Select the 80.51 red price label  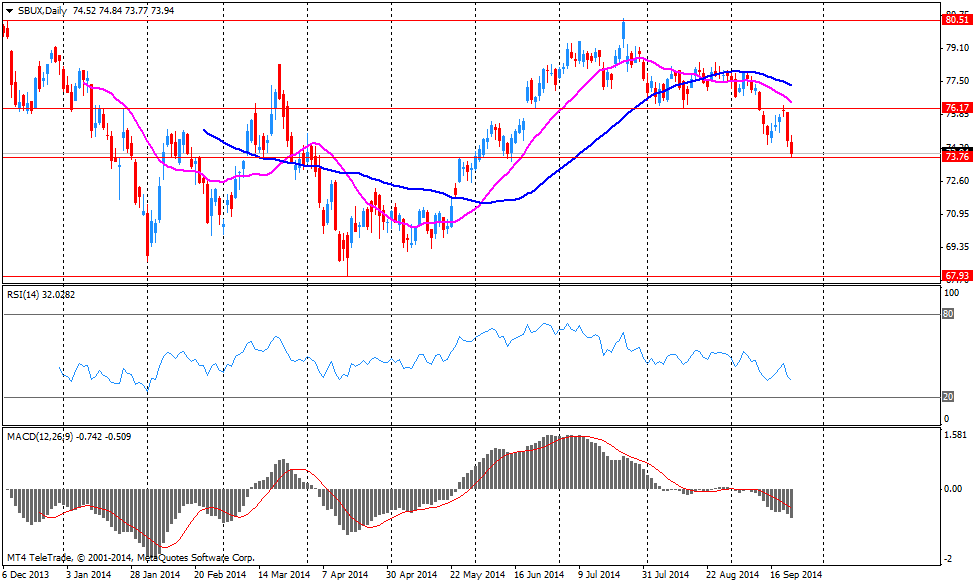pyautogui.click(x=957, y=18)
